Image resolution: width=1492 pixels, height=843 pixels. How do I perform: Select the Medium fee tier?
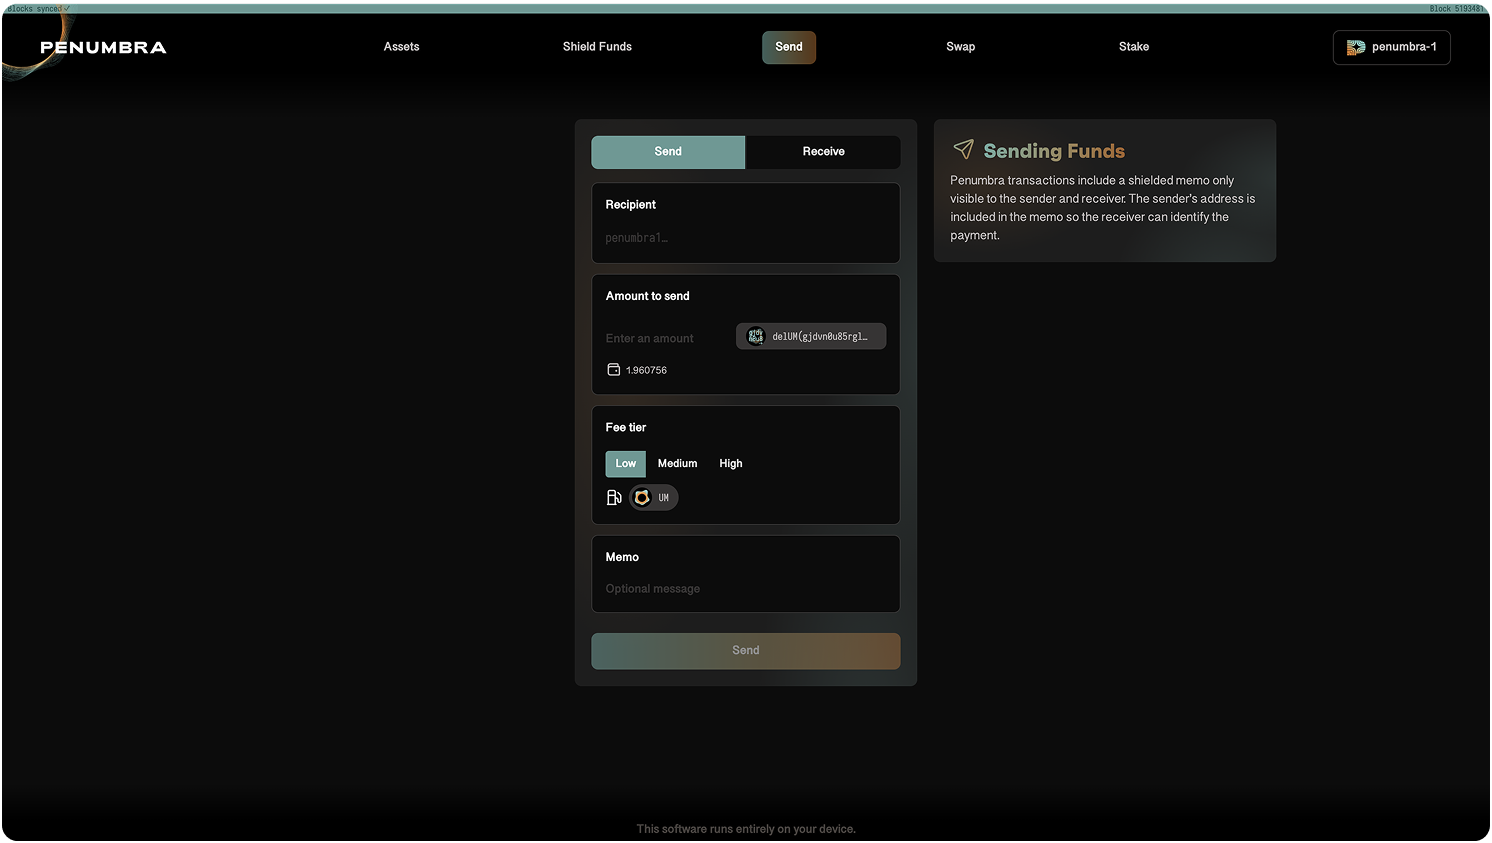[677, 463]
